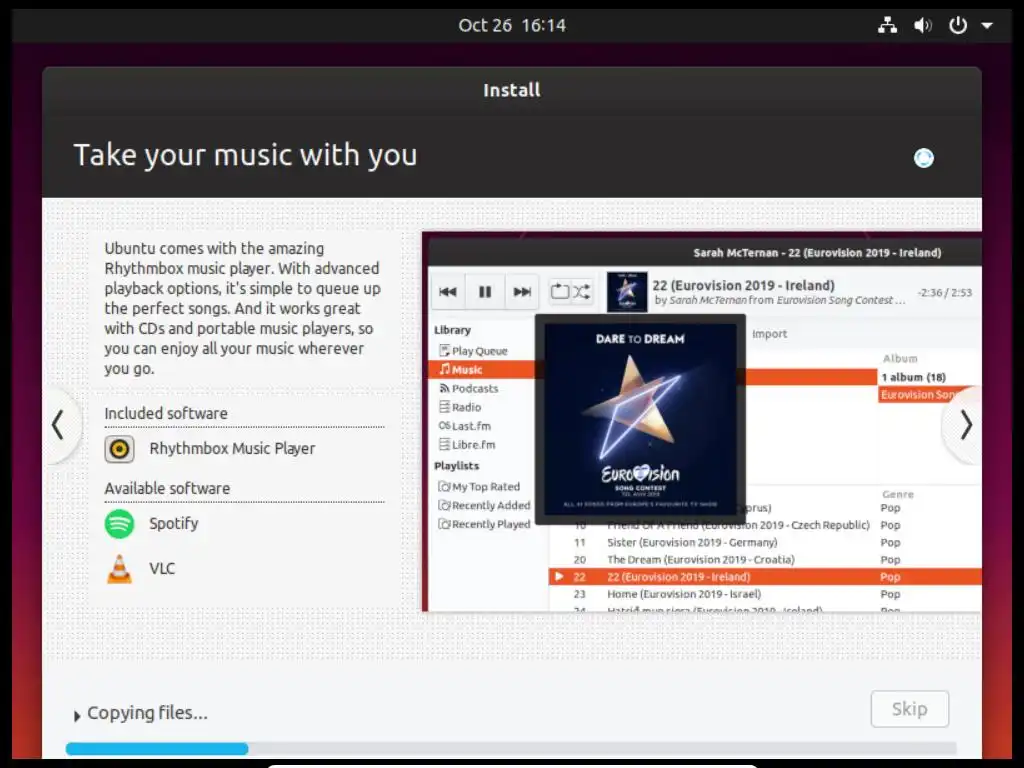Open the network status icon in top bar
This screenshot has width=1024, height=768.
pyautogui.click(x=887, y=25)
